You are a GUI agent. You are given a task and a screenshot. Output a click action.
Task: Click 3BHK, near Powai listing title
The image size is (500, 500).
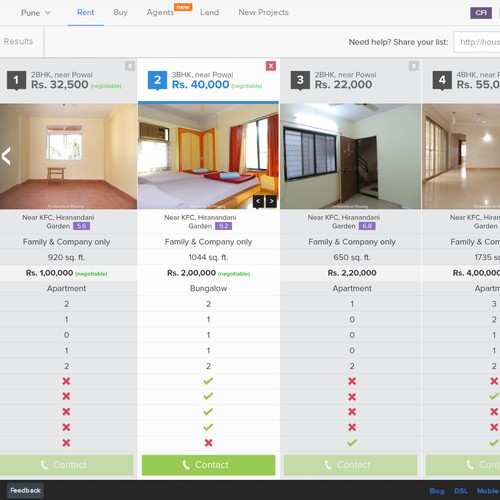[x=202, y=75]
